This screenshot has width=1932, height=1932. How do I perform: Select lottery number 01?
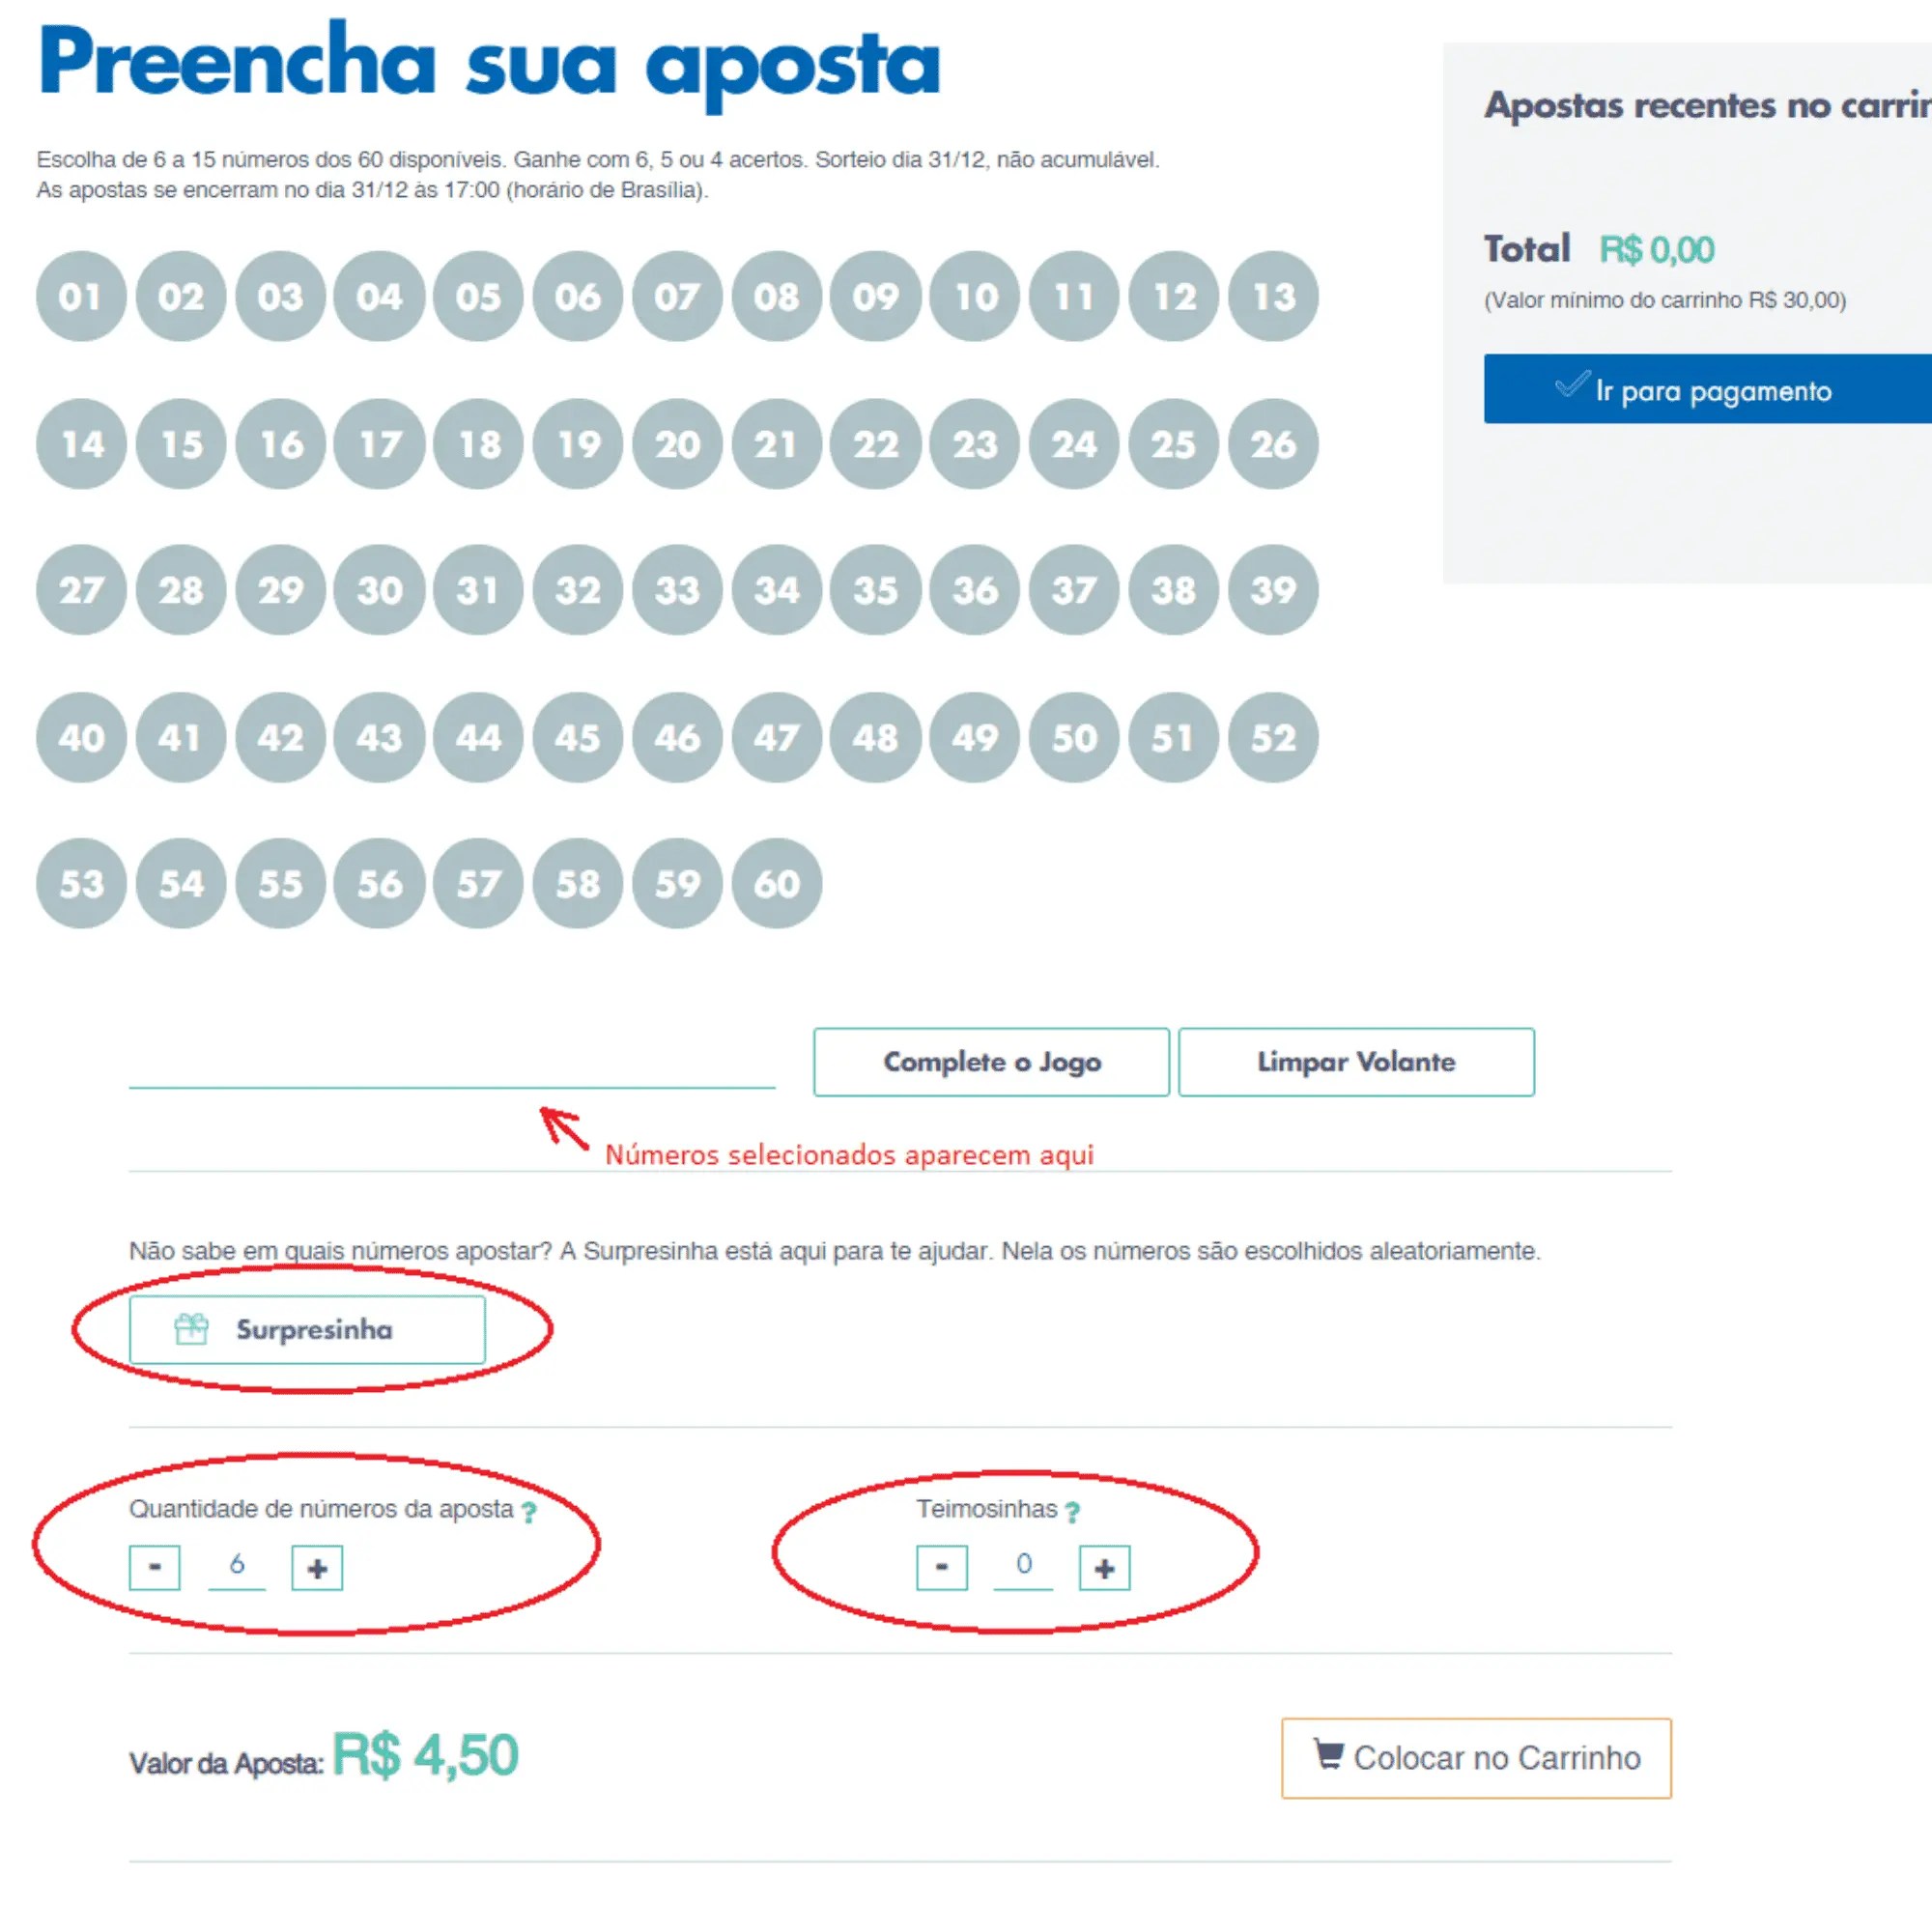click(x=81, y=296)
